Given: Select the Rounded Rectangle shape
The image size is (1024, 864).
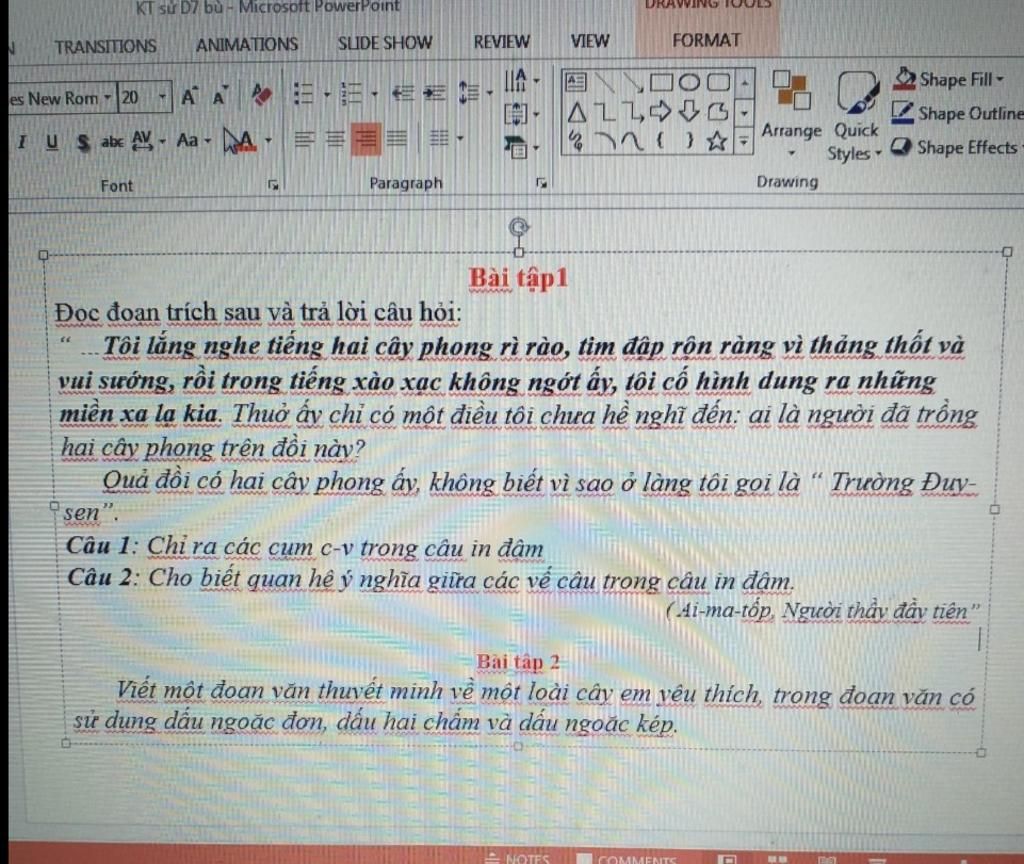Looking at the screenshot, I should tap(718, 82).
